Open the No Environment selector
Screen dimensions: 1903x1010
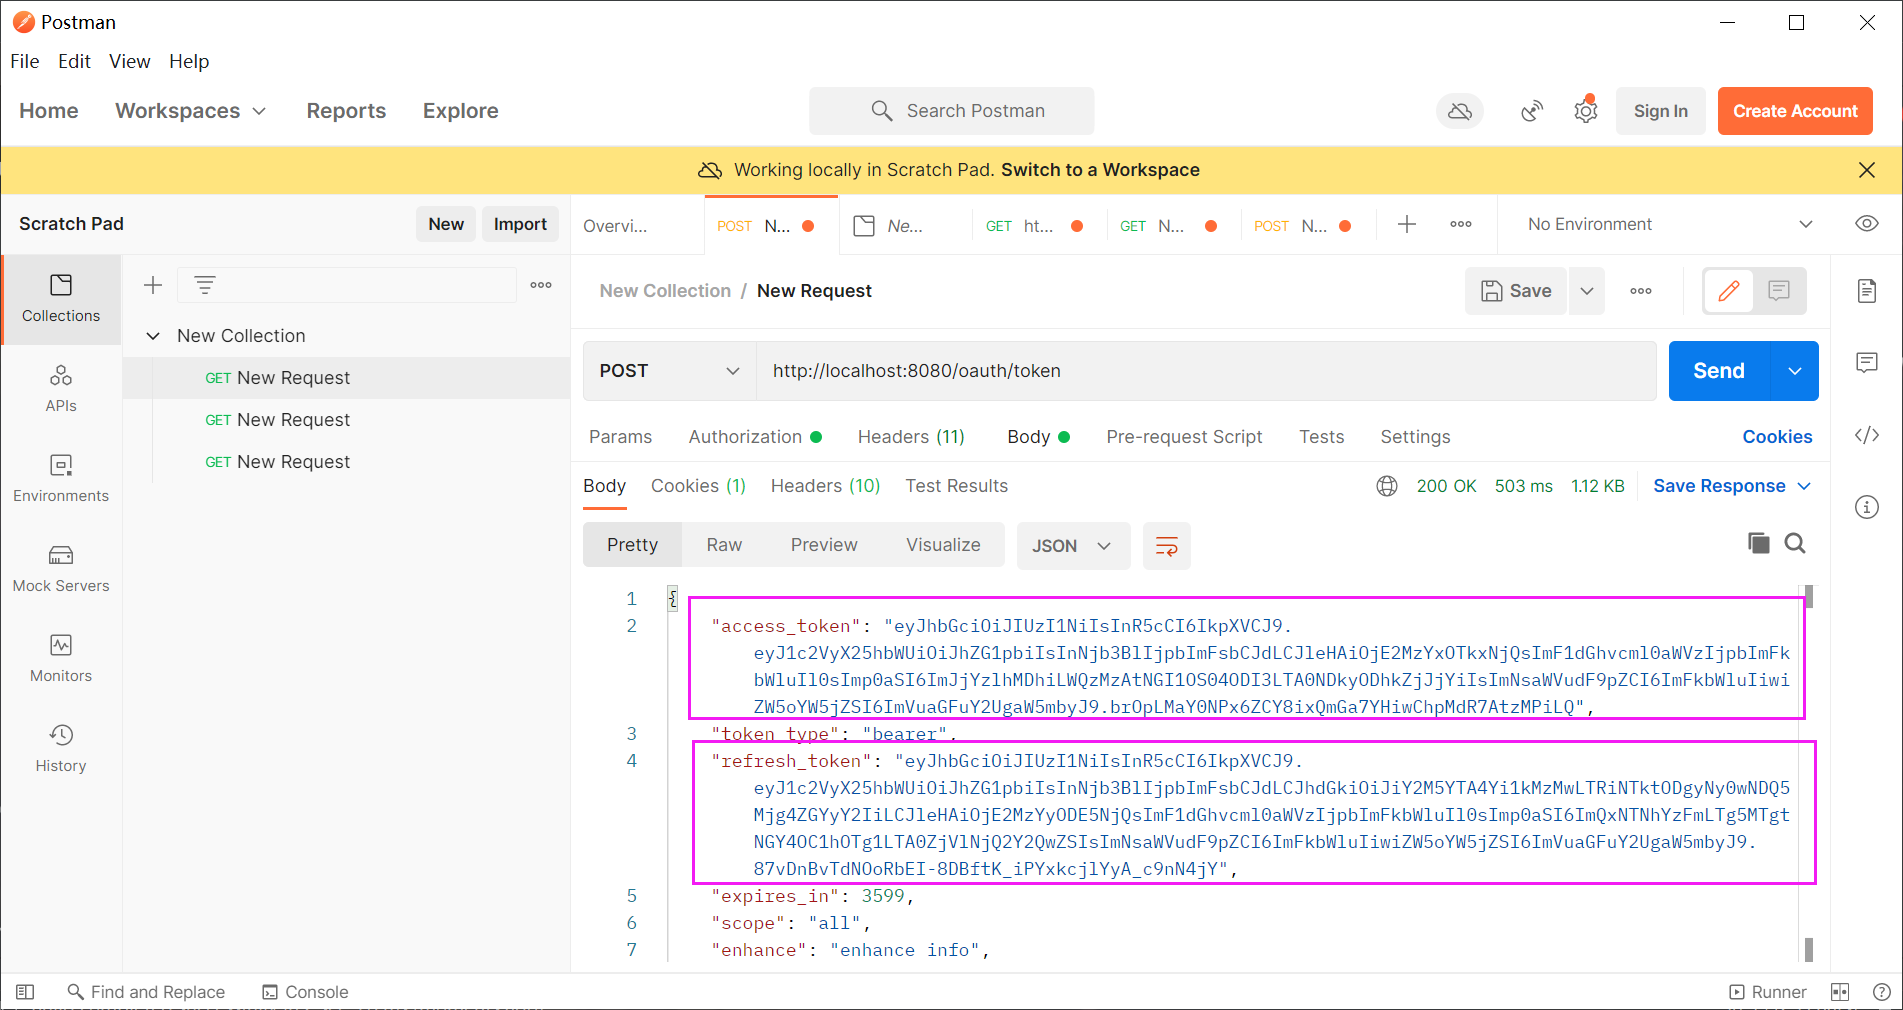click(x=1670, y=224)
